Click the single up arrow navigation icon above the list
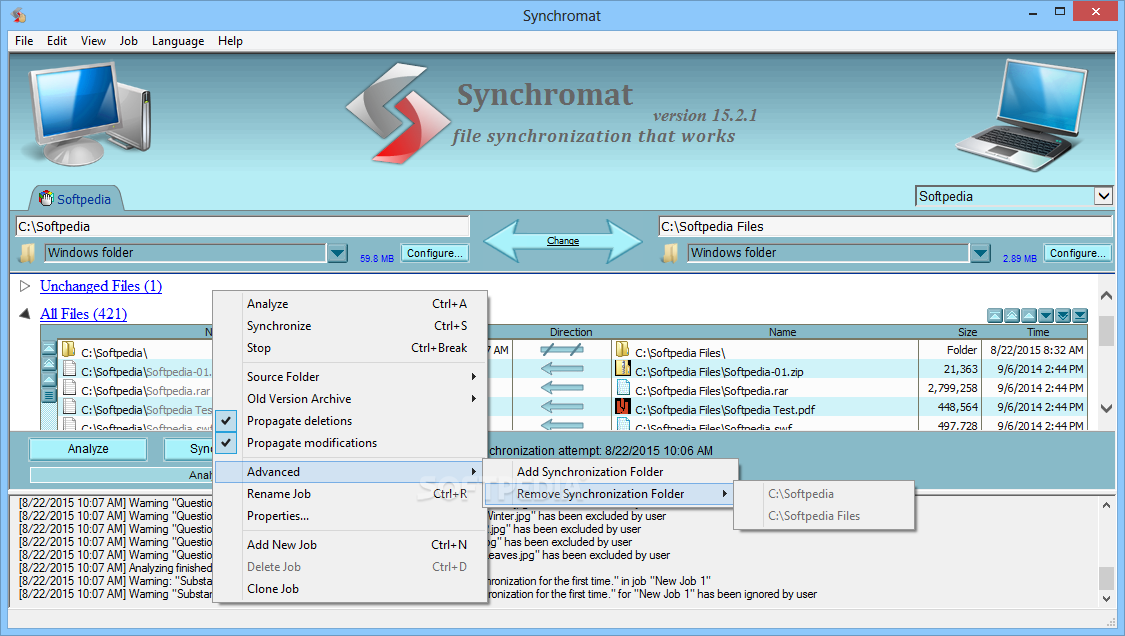Viewport: 1125px width, 636px height. click(x=1029, y=316)
